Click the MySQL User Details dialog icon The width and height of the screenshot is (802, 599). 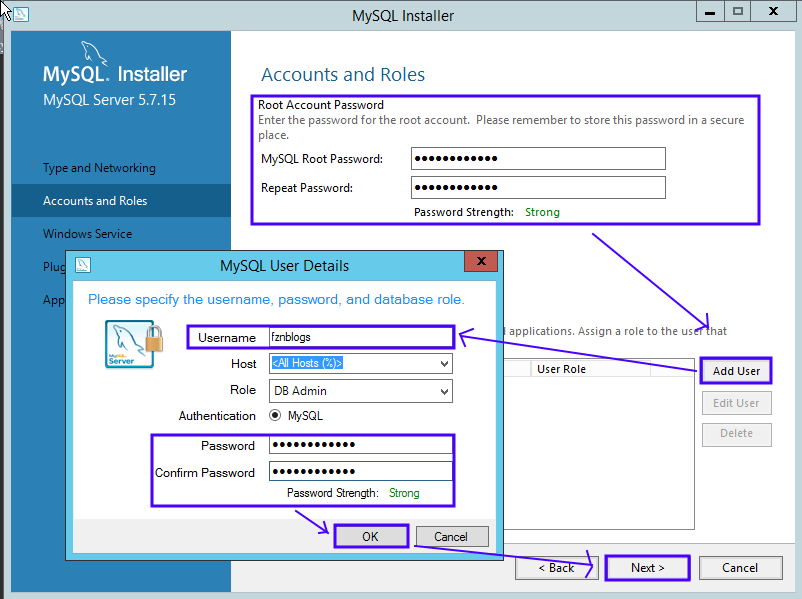(x=83, y=265)
